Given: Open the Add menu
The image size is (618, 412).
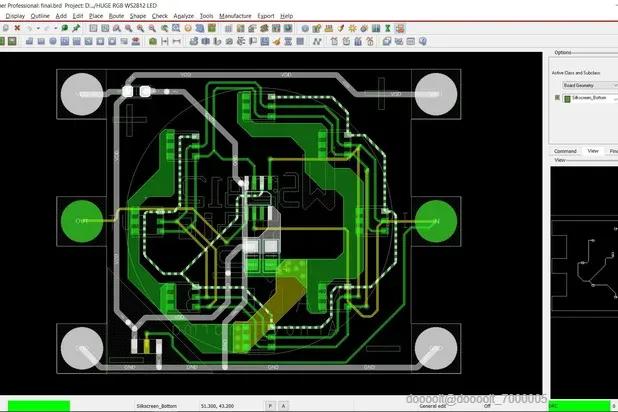Looking at the screenshot, I should tap(61, 16).
